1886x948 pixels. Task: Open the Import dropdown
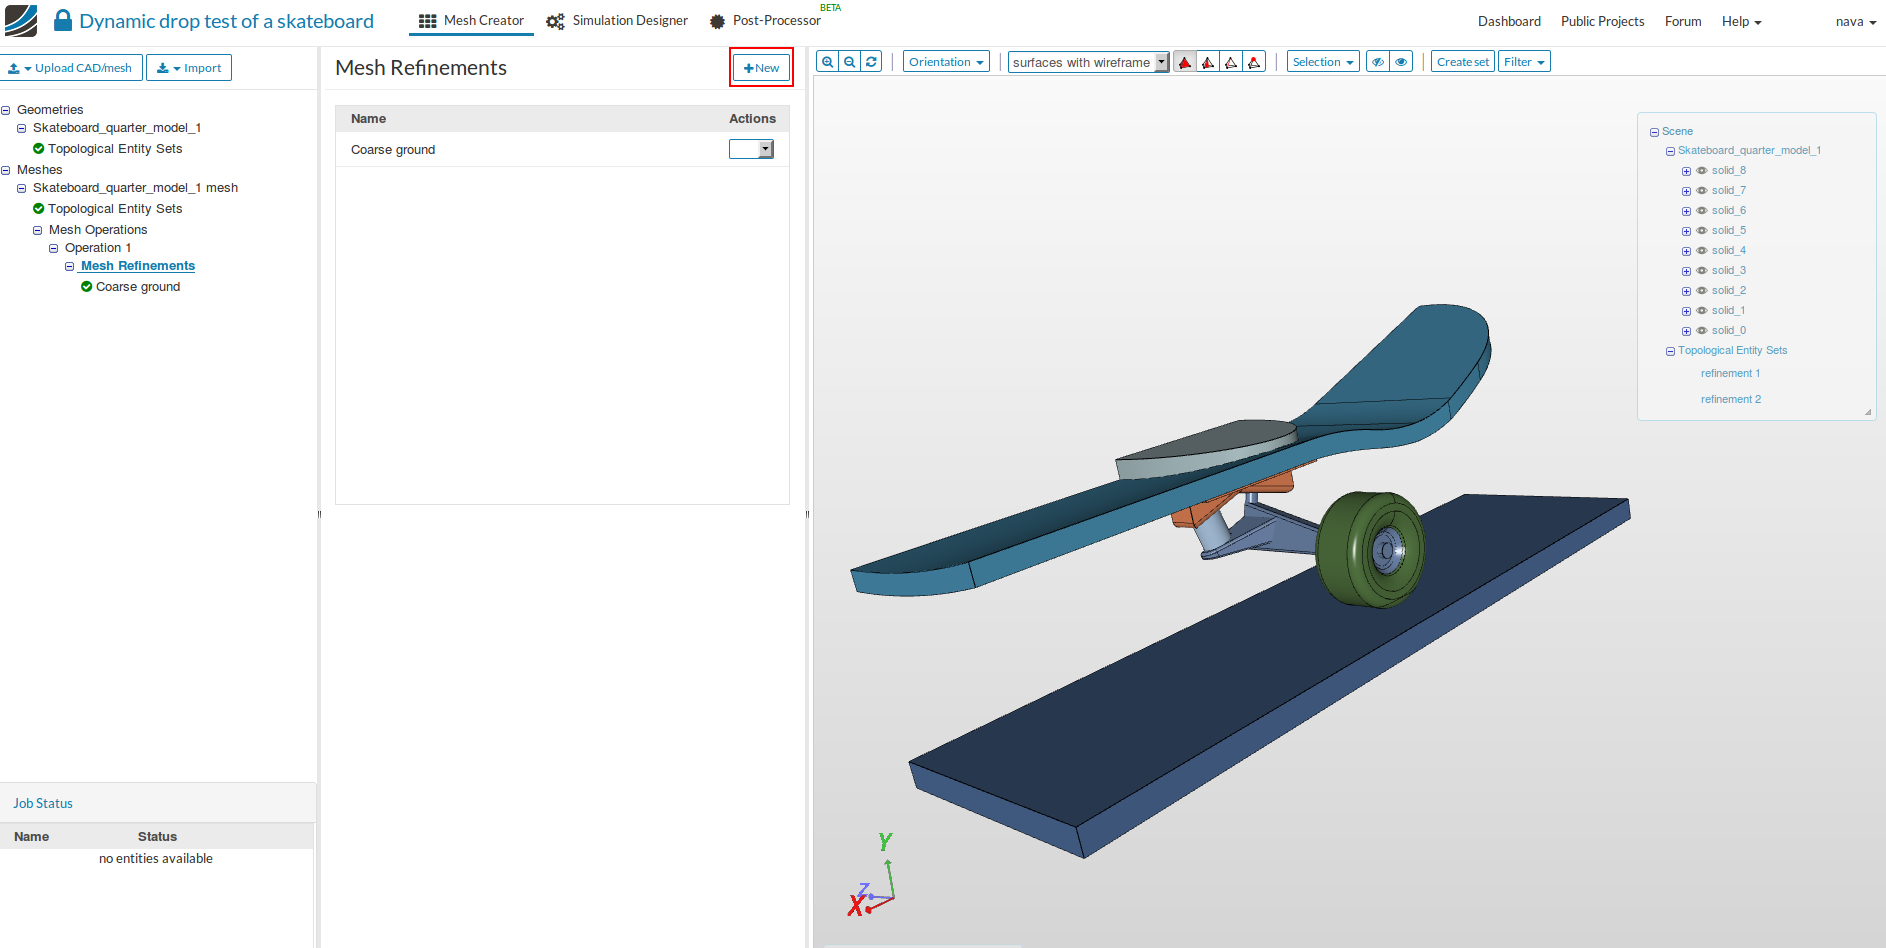pyautogui.click(x=189, y=68)
